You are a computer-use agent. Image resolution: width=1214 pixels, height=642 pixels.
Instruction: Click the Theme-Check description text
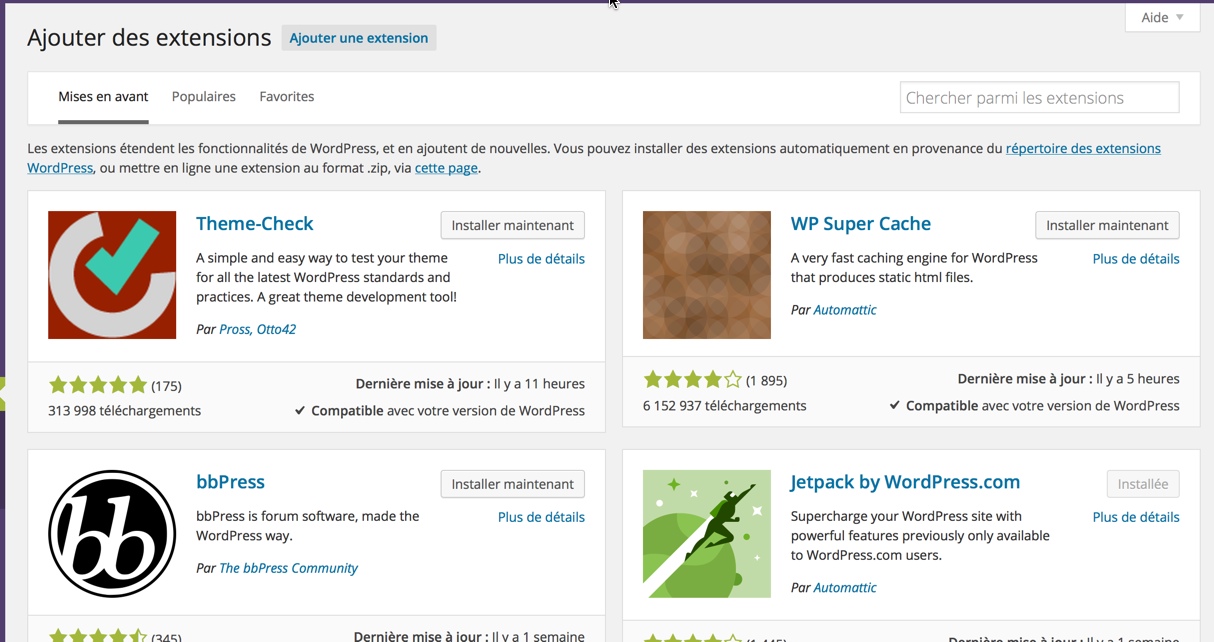(327, 277)
